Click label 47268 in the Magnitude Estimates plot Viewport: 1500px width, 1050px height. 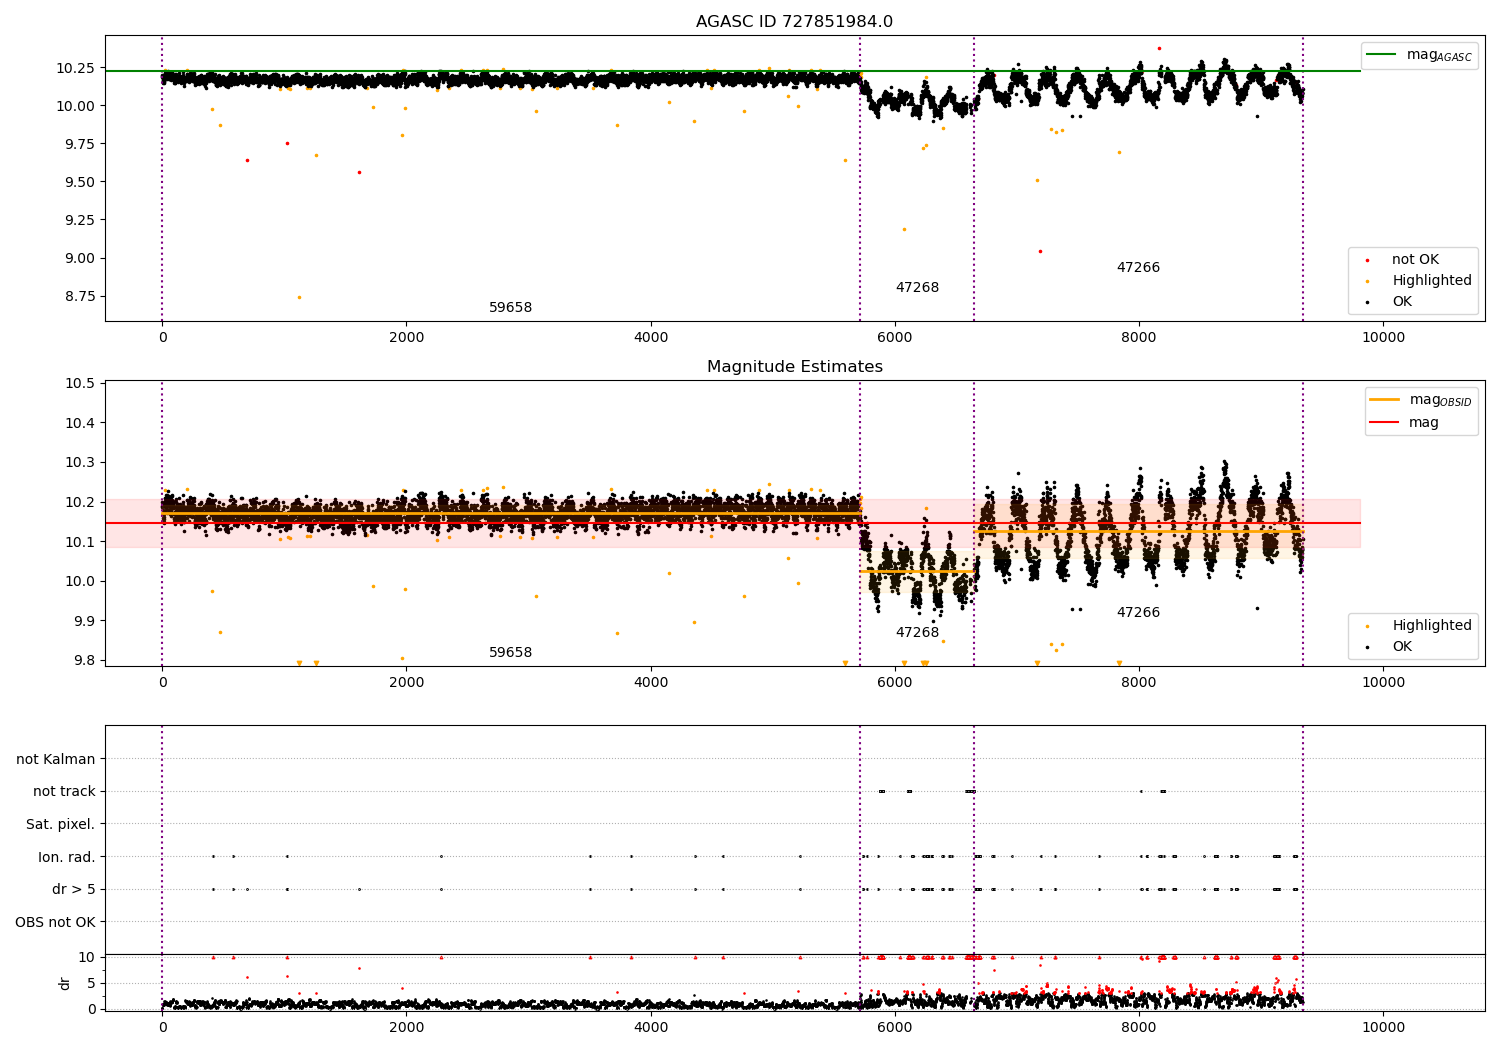tap(917, 633)
